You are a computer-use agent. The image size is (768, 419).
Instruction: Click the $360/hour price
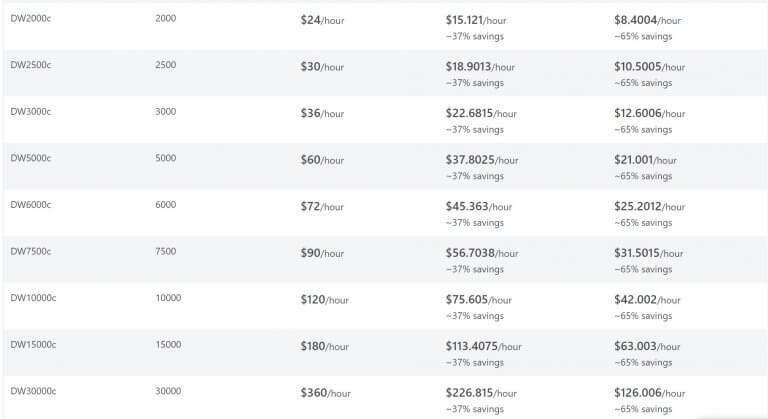tap(326, 393)
